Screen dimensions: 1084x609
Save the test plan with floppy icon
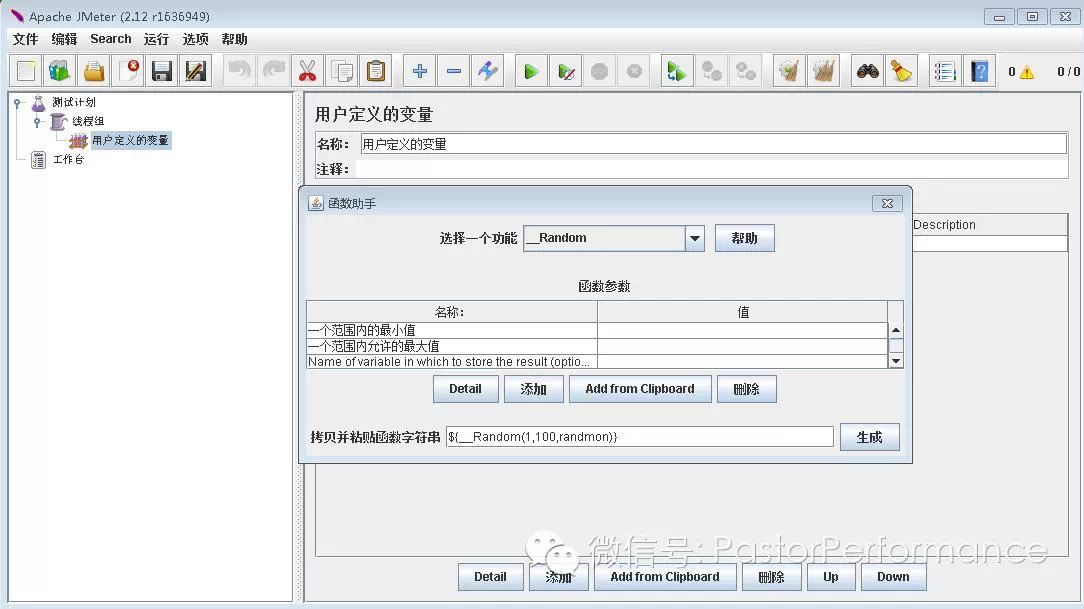pos(162,71)
